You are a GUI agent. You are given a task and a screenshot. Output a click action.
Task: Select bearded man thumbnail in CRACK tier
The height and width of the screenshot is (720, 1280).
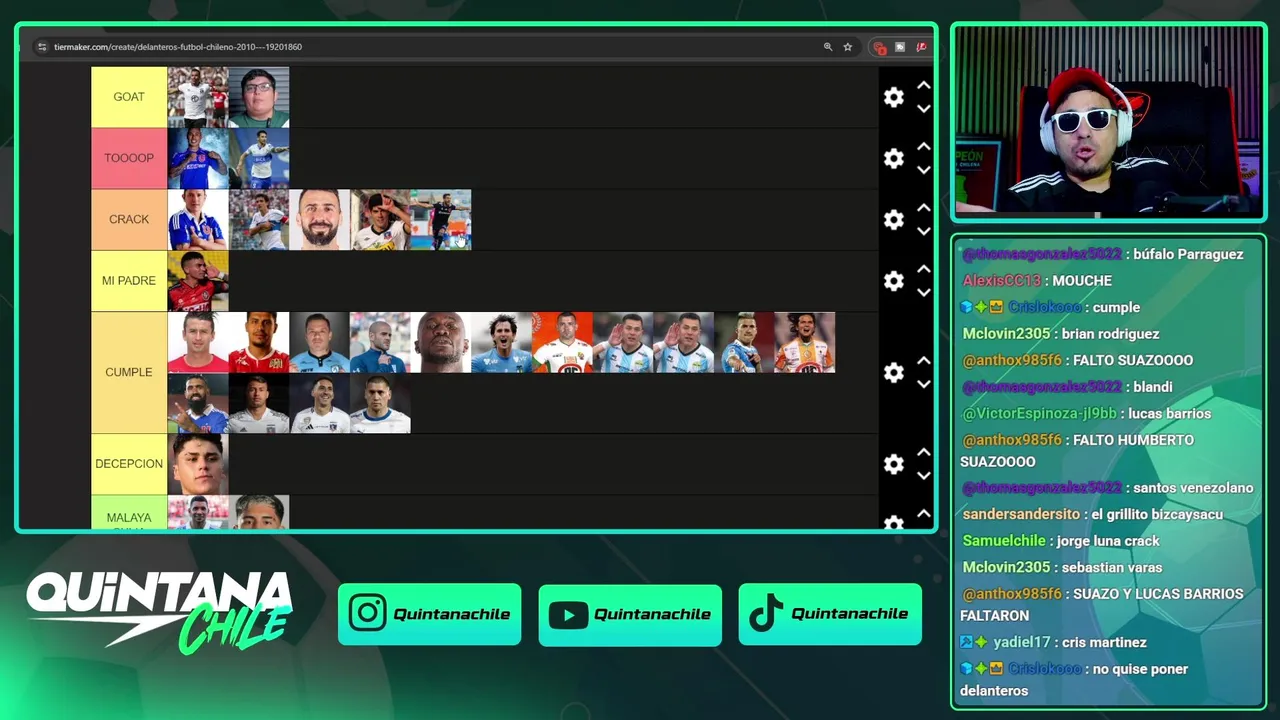point(320,219)
